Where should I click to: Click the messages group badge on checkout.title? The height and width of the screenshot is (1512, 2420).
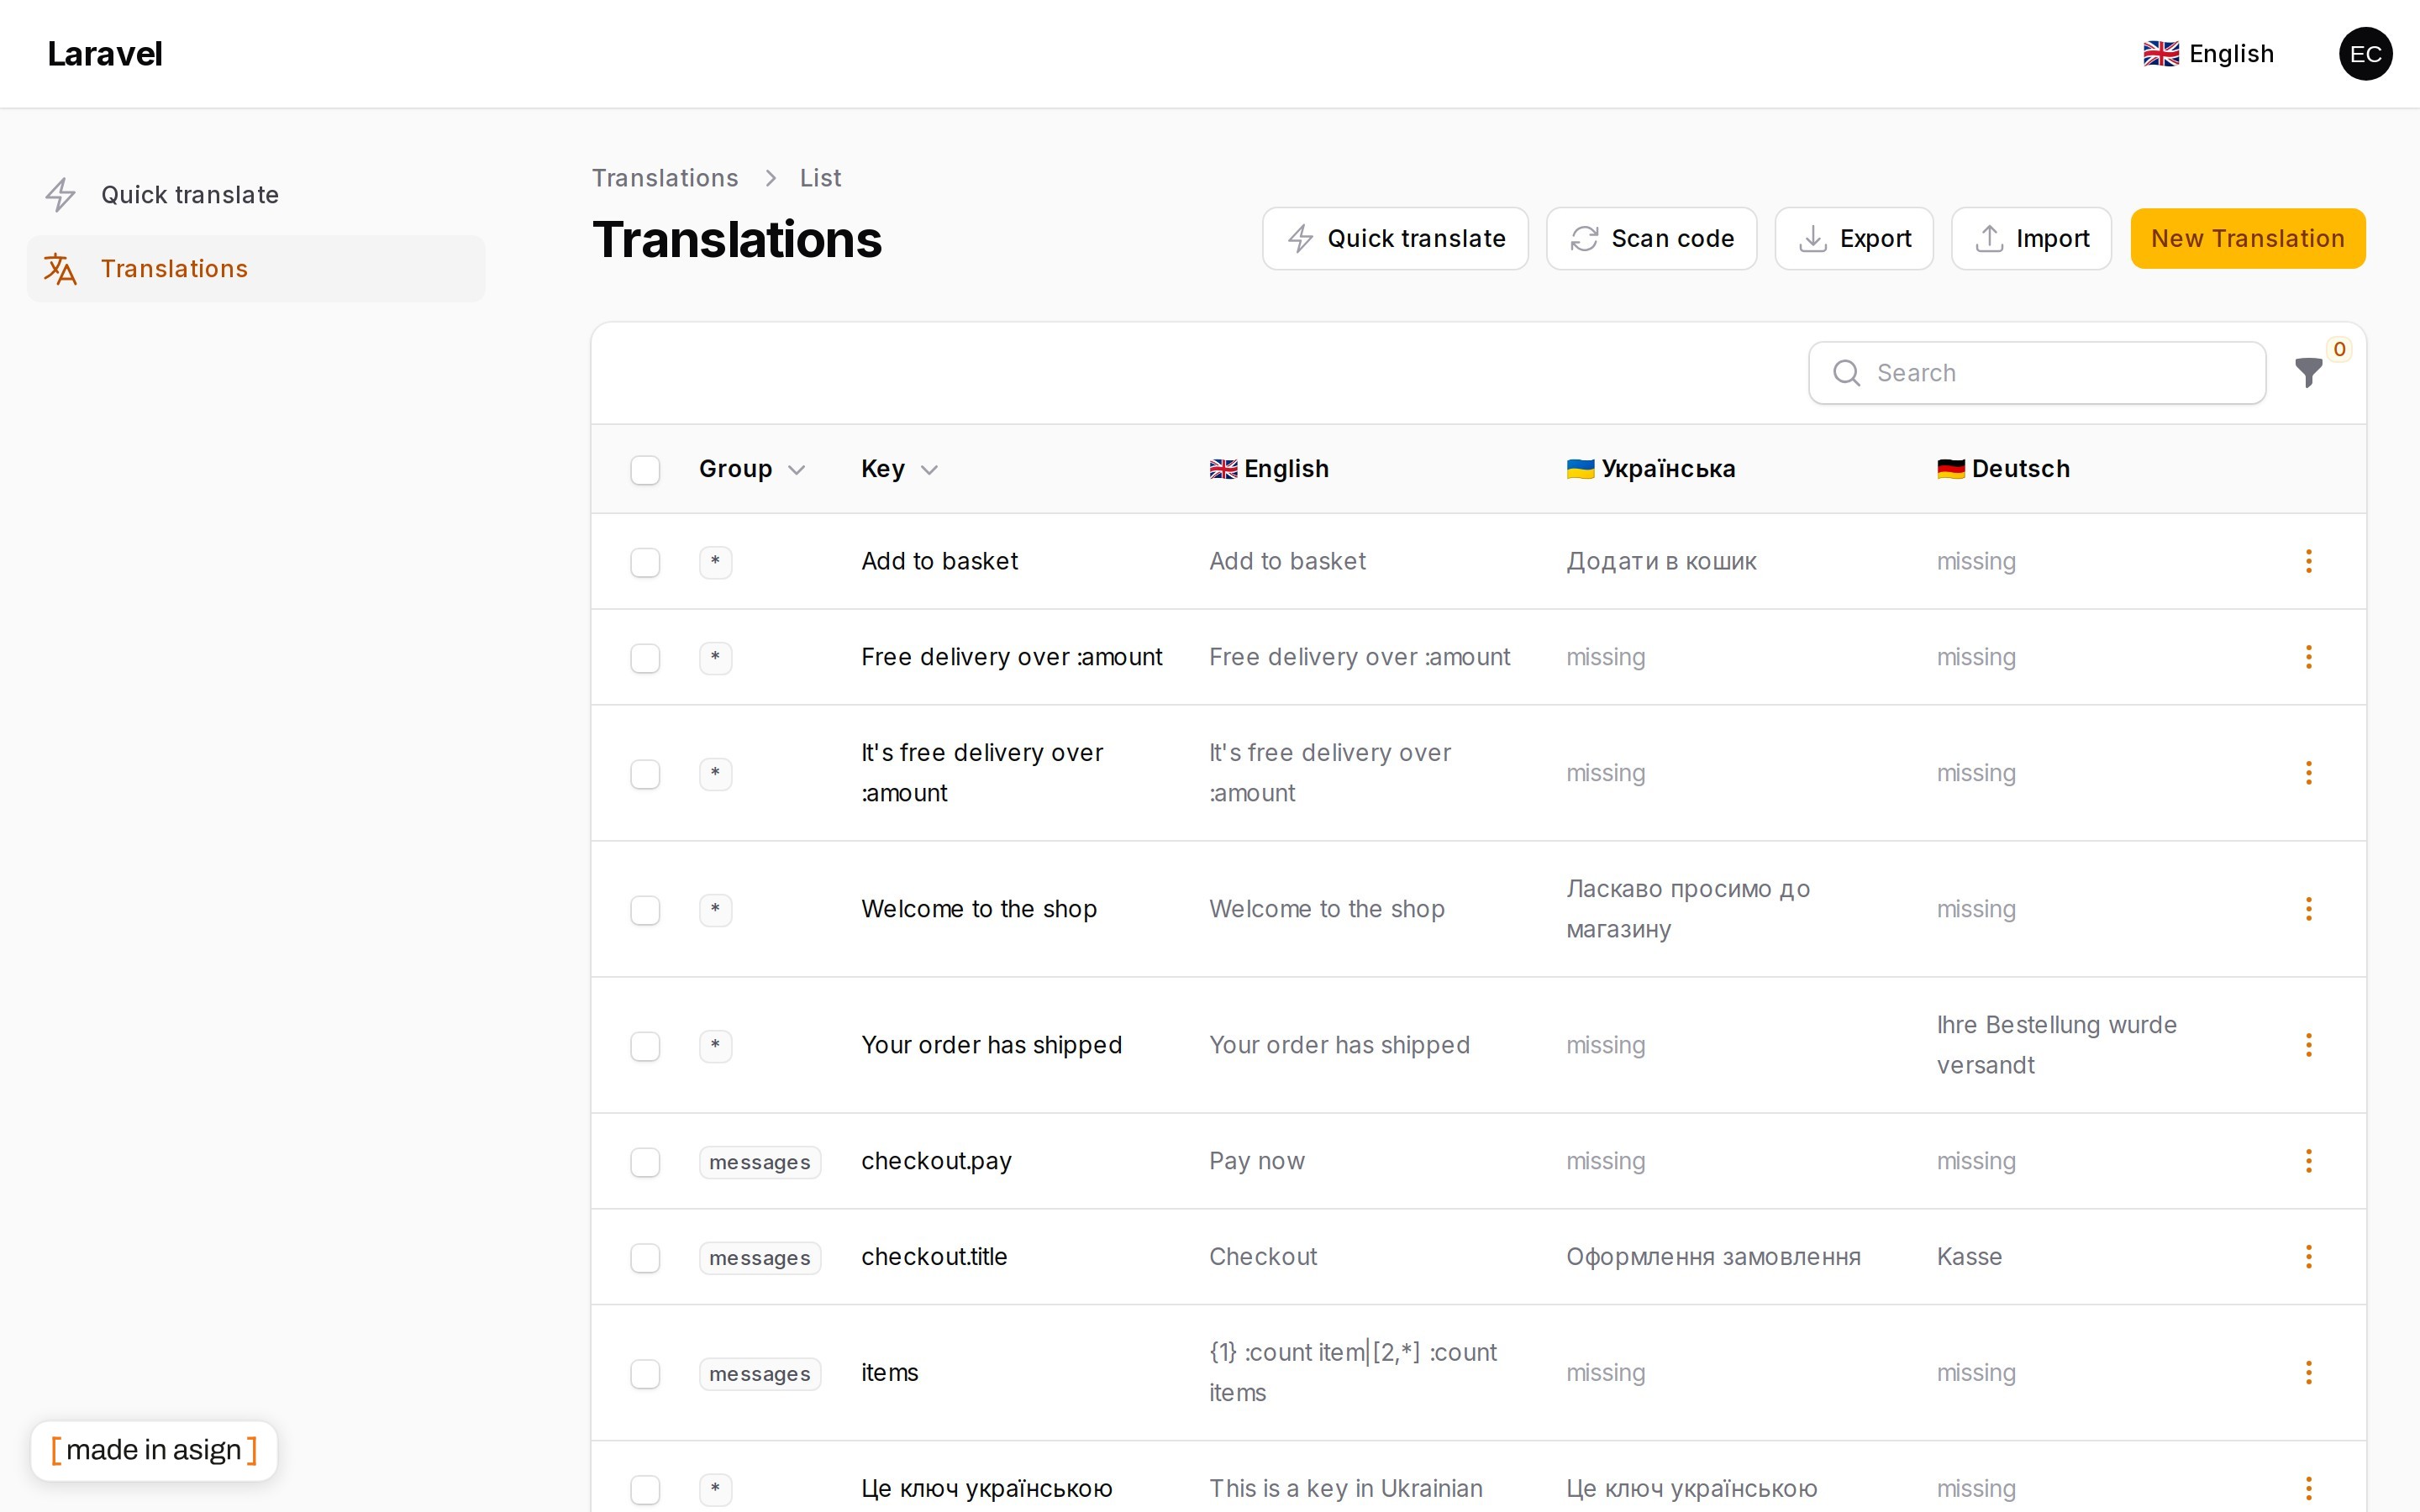point(760,1258)
